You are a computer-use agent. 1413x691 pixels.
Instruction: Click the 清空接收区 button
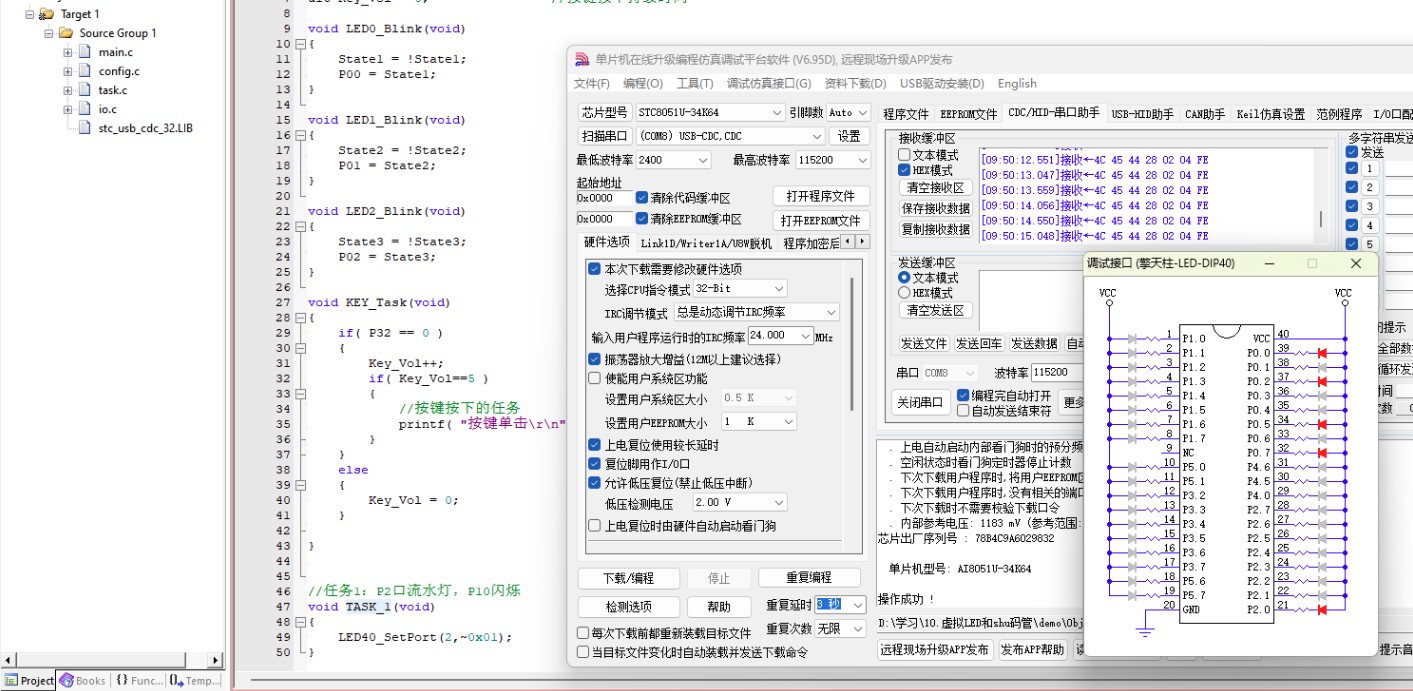click(935, 187)
